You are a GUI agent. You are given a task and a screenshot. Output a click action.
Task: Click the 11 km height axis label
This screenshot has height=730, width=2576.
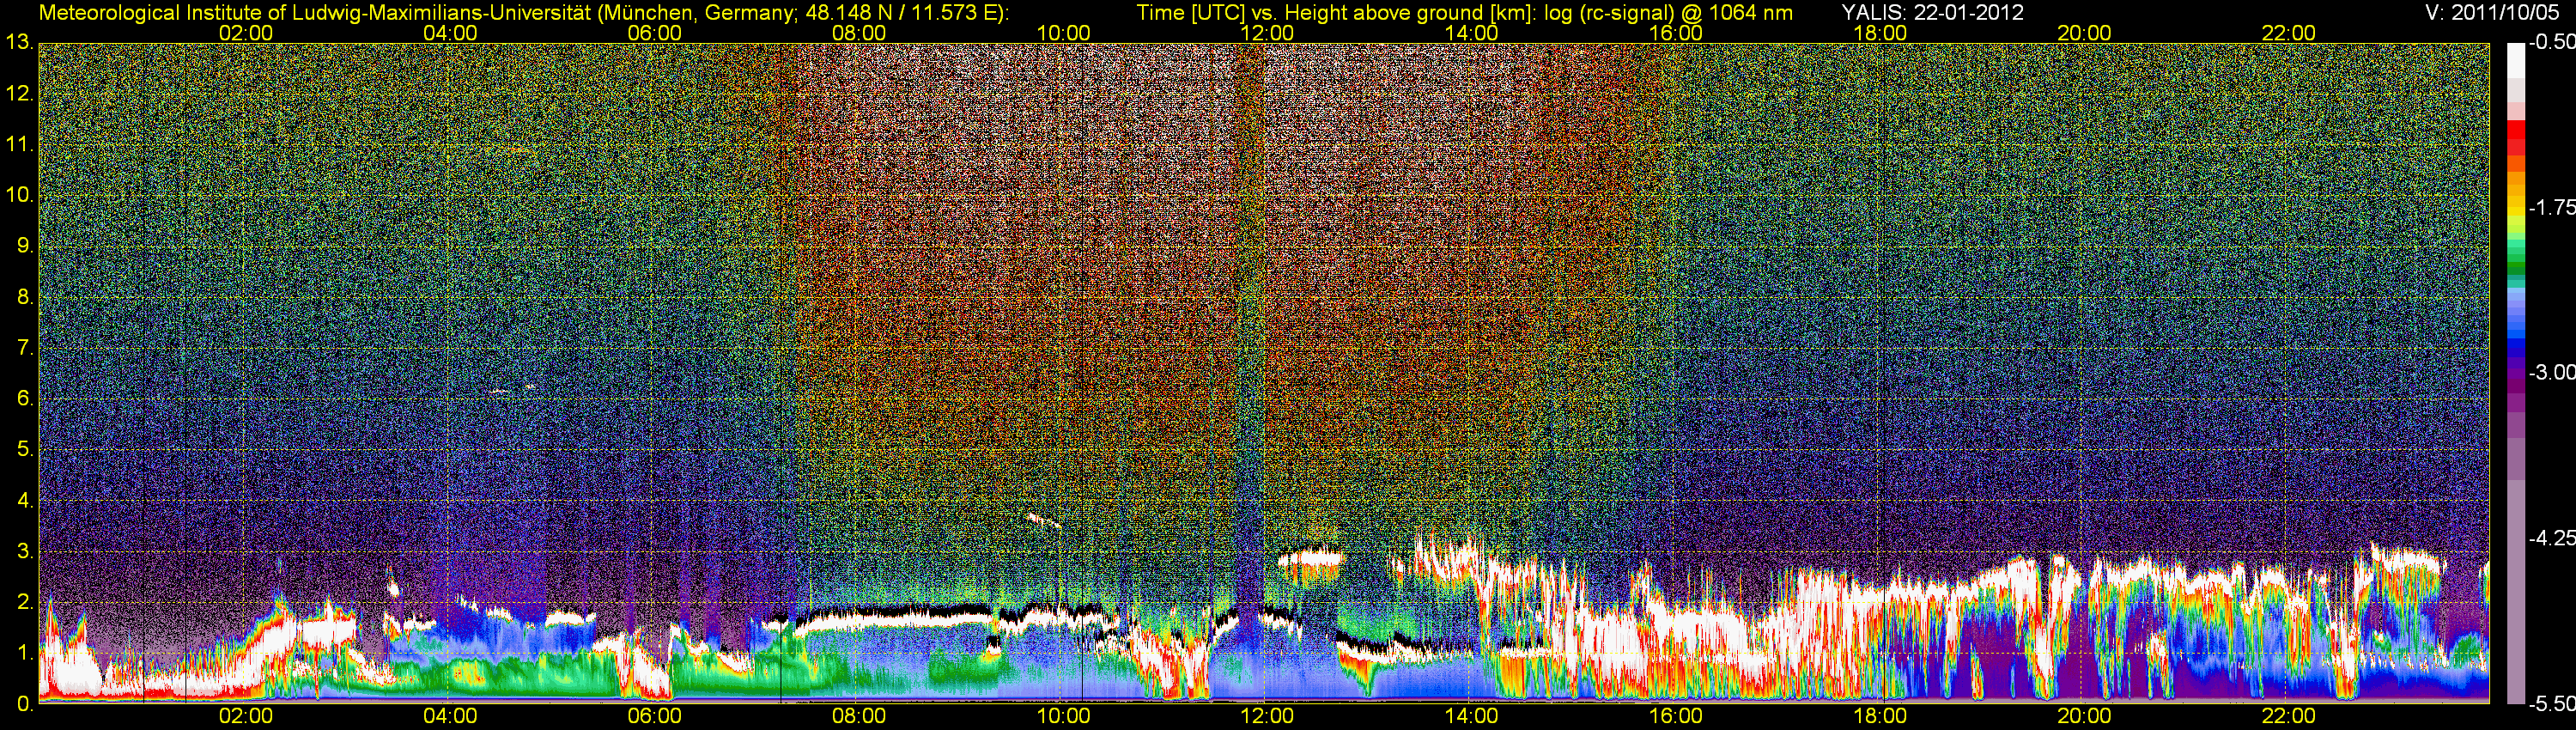click(x=19, y=144)
